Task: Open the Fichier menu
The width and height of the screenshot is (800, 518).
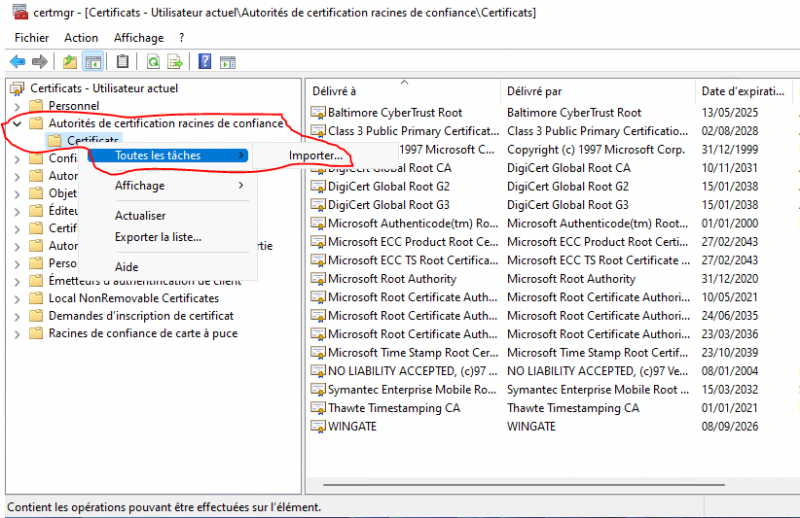Action: (x=32, y=37)
